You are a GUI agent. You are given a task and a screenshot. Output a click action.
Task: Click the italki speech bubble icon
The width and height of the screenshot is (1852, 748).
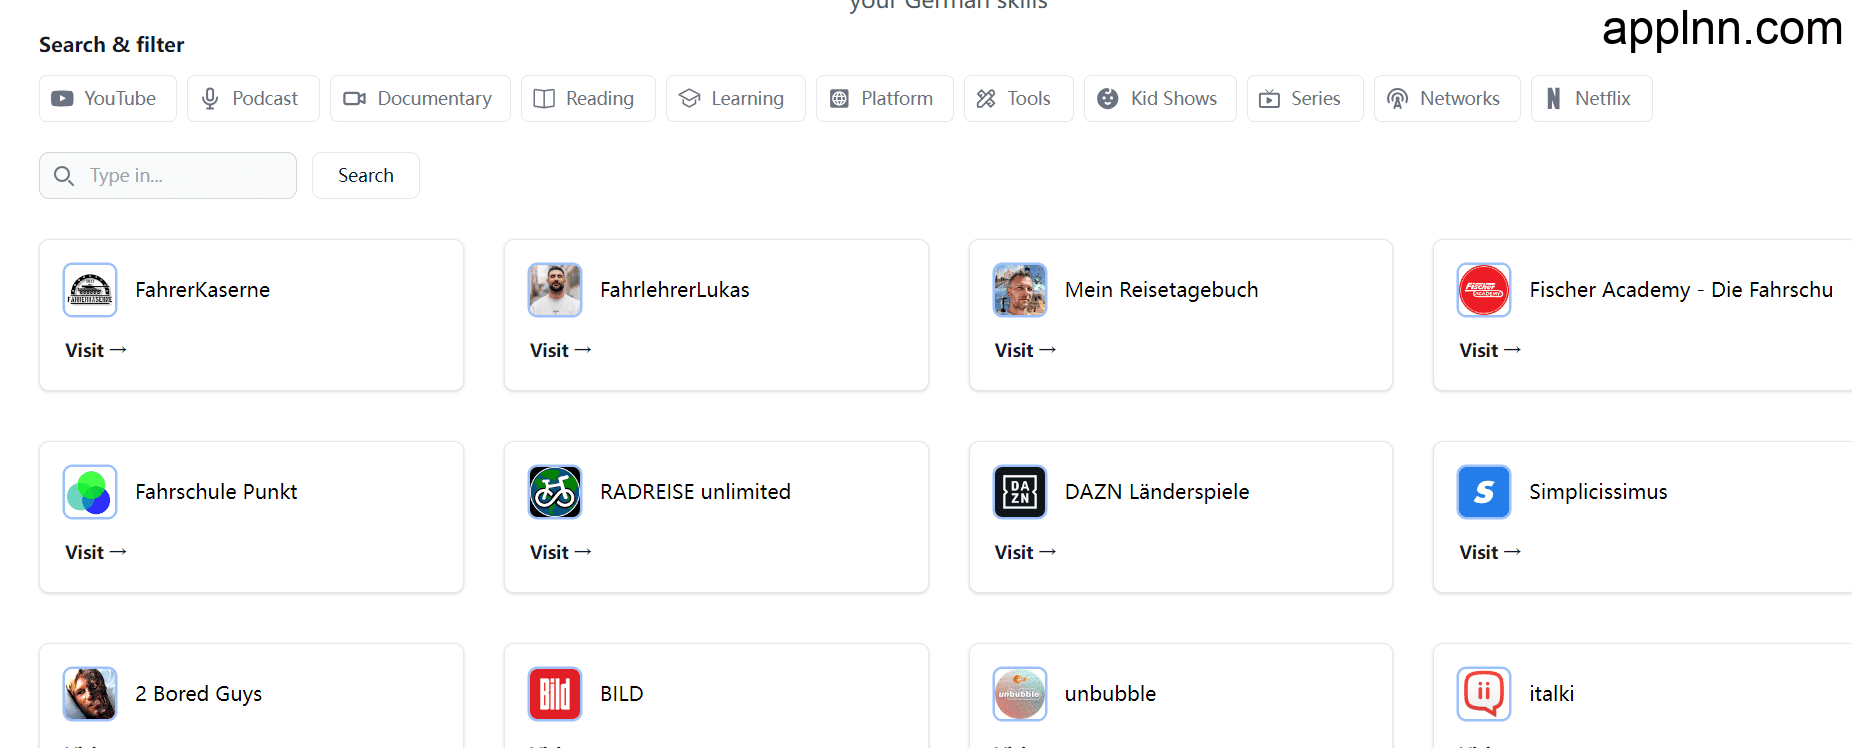(1484, 694)
